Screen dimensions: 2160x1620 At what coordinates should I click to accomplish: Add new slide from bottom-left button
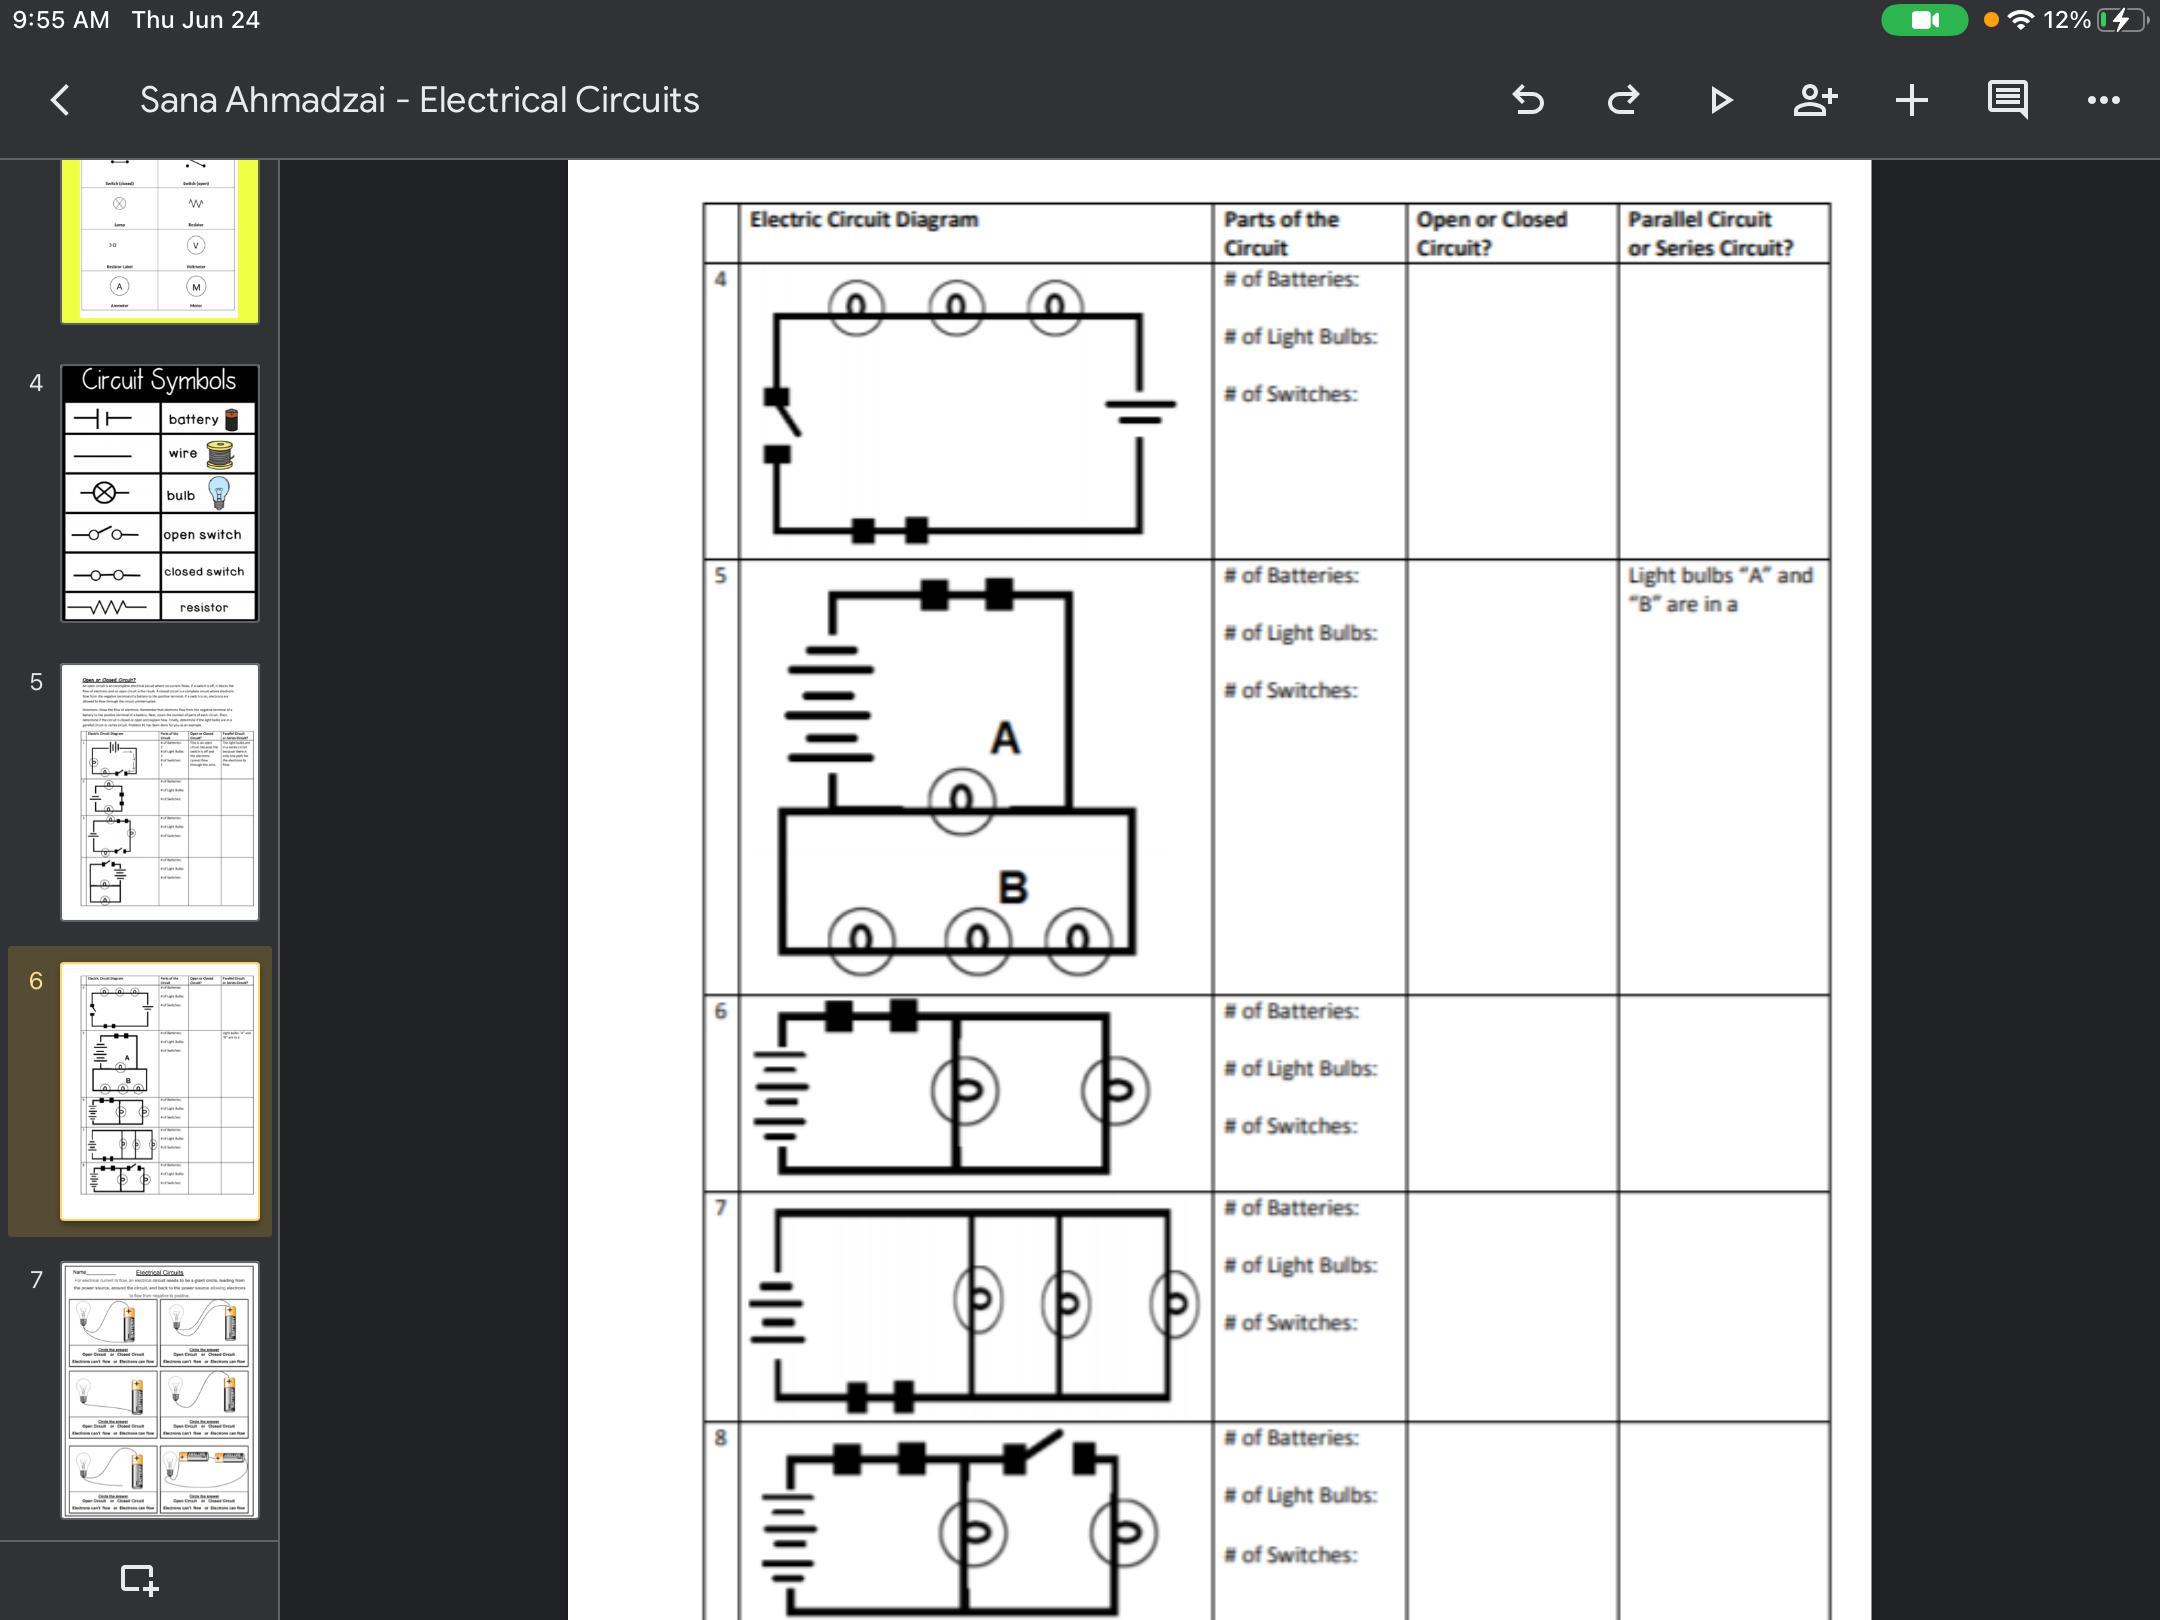(x=139, y=1580)
